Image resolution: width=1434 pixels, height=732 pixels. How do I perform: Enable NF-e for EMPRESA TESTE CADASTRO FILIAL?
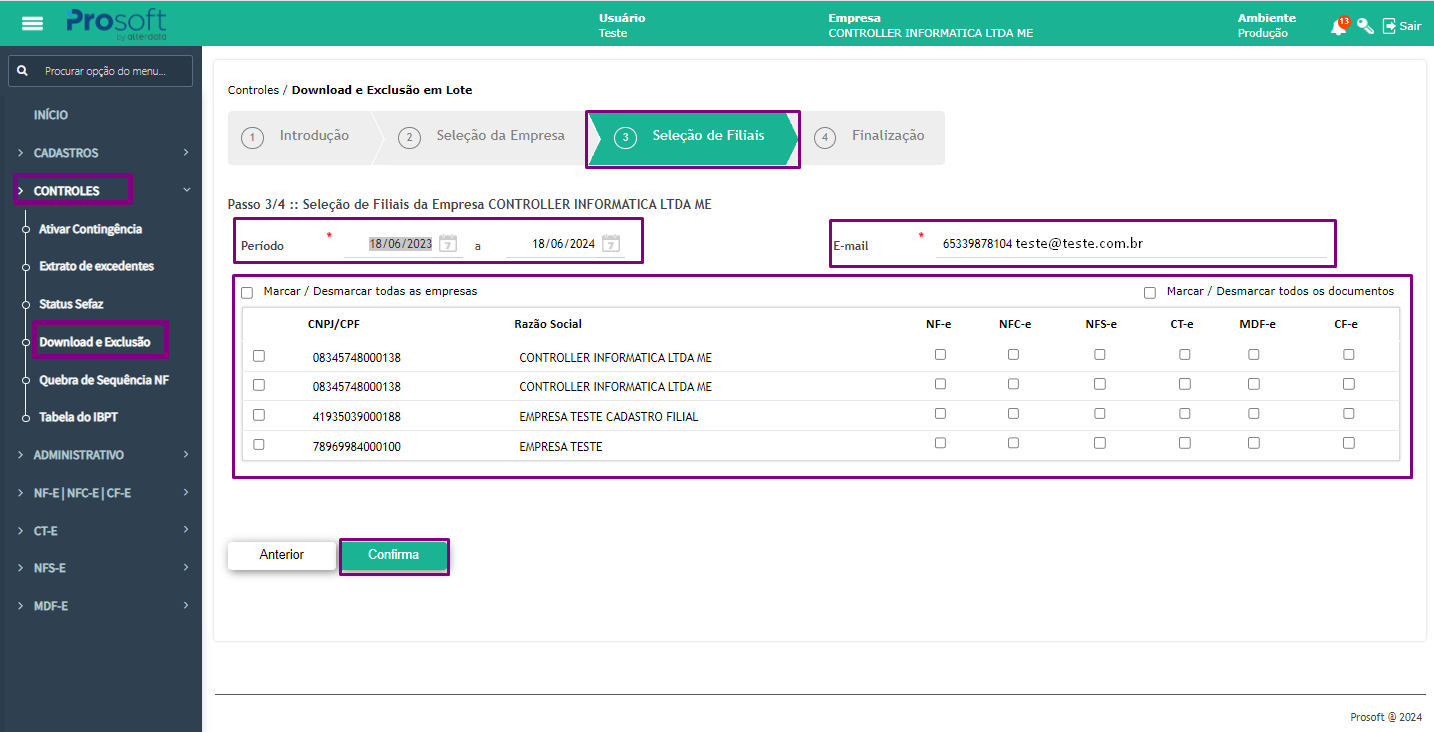coord(940,413)
